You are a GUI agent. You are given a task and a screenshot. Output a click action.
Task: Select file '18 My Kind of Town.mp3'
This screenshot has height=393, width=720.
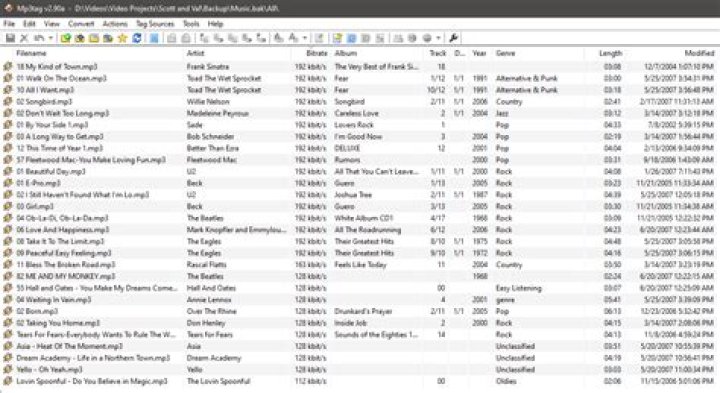57,67
